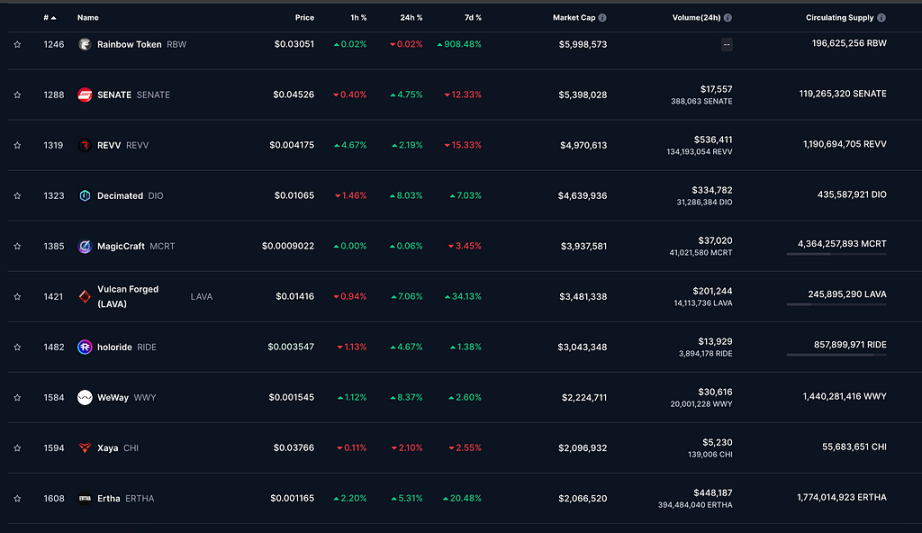The width and height of the screenshot is (922, 533).
Task: Click REVV volume value $536,411
Action: point(713,140)
